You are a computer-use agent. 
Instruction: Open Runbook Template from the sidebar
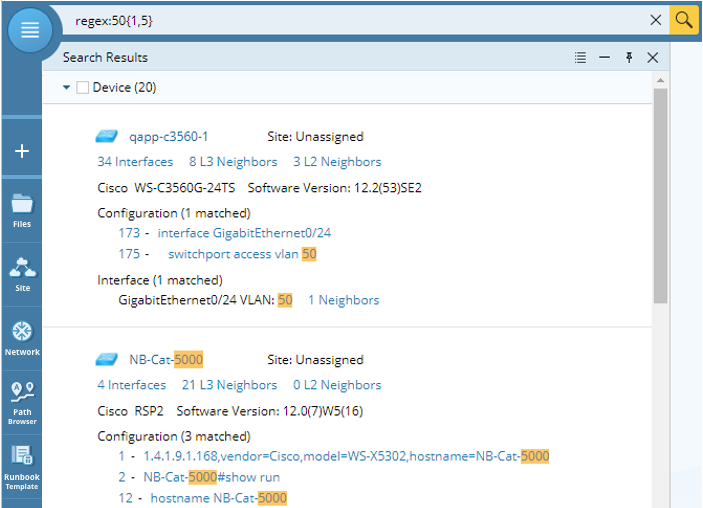pyautogui.click(x=22, y=467)
